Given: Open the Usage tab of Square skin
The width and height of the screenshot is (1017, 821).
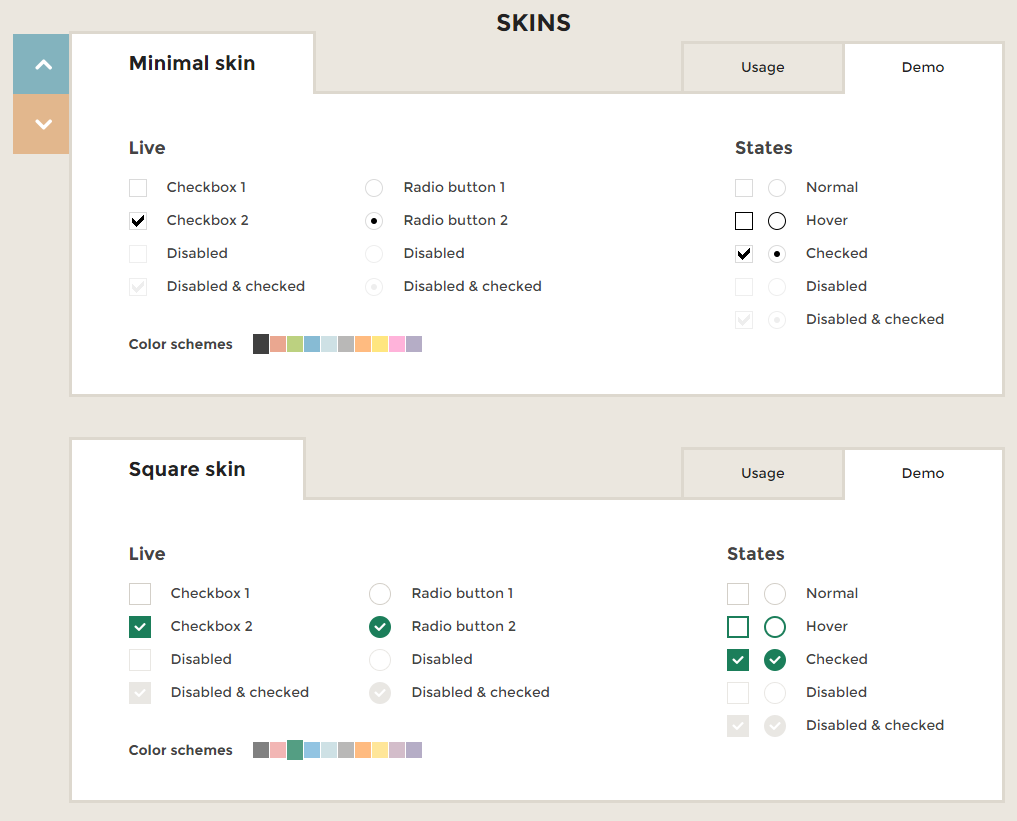Looking at the screenshot, I should 763,473.
